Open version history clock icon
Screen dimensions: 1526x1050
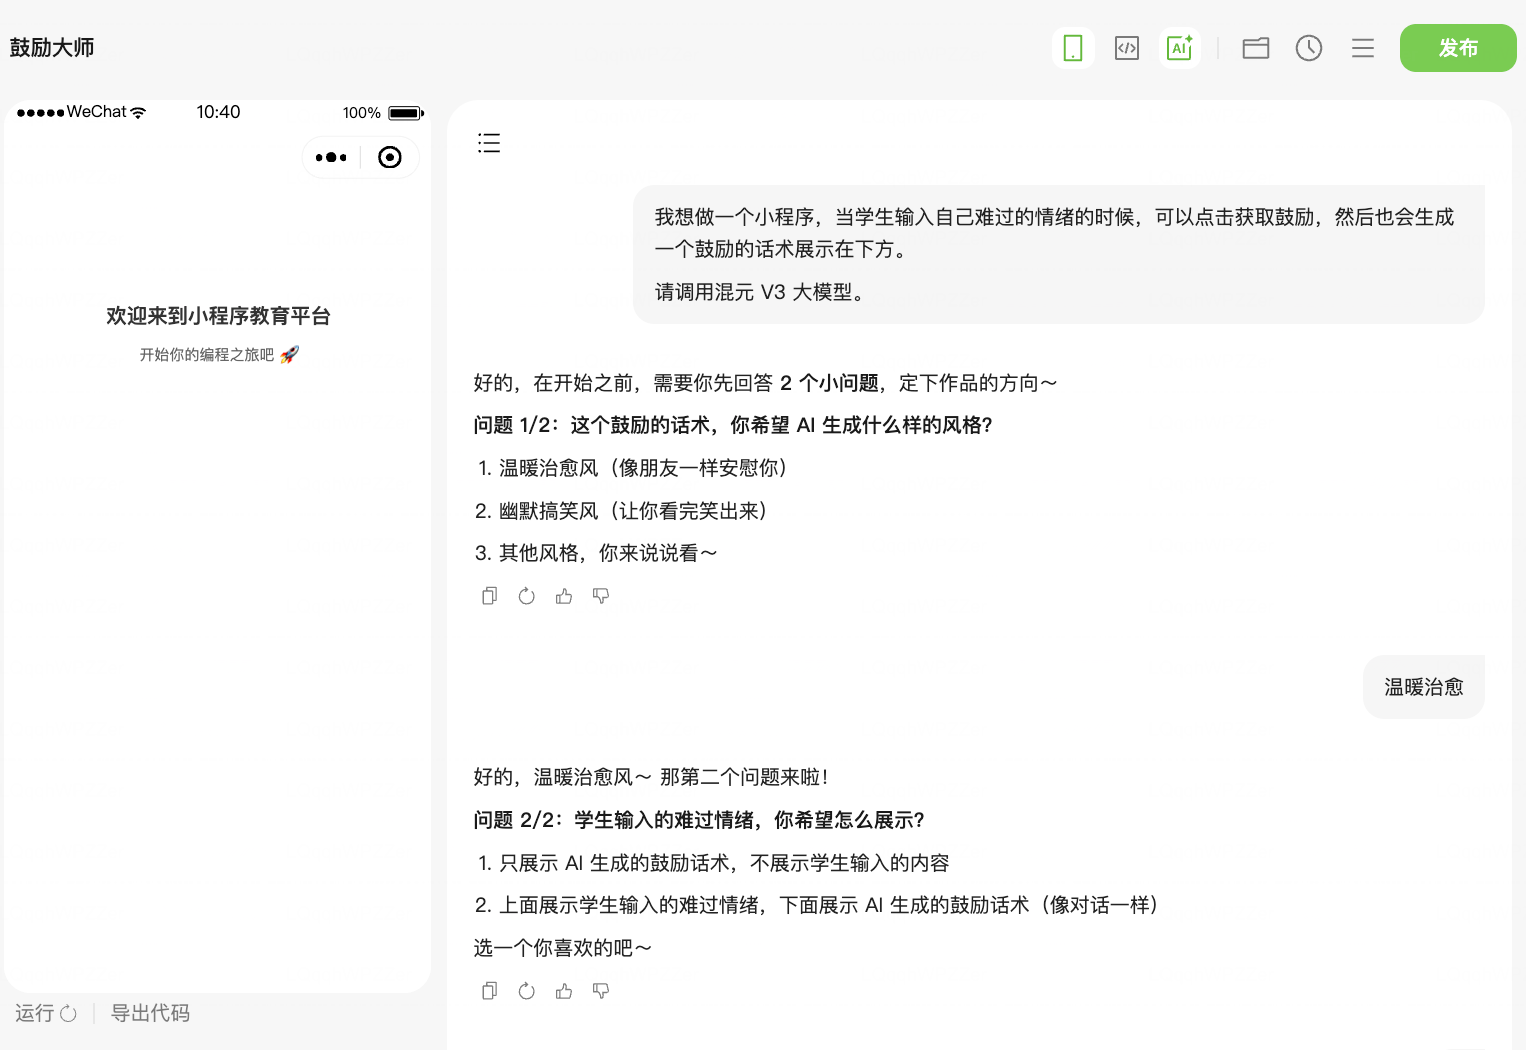click(x=1309, y=48)
